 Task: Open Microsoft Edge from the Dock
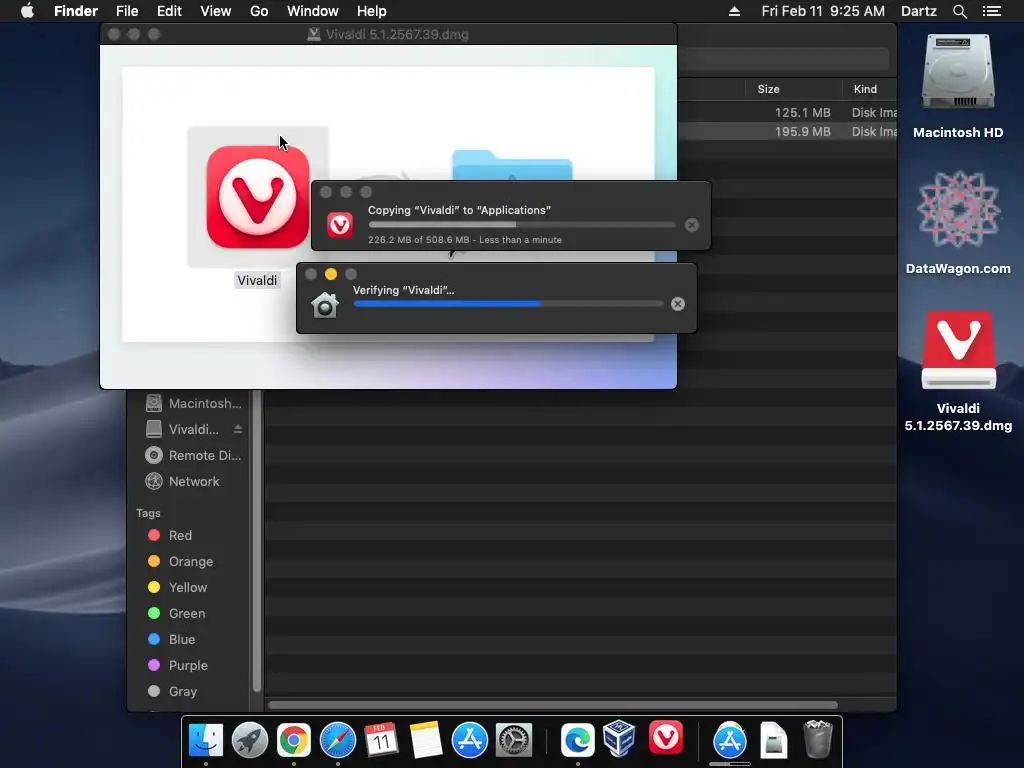click(577, 741)
